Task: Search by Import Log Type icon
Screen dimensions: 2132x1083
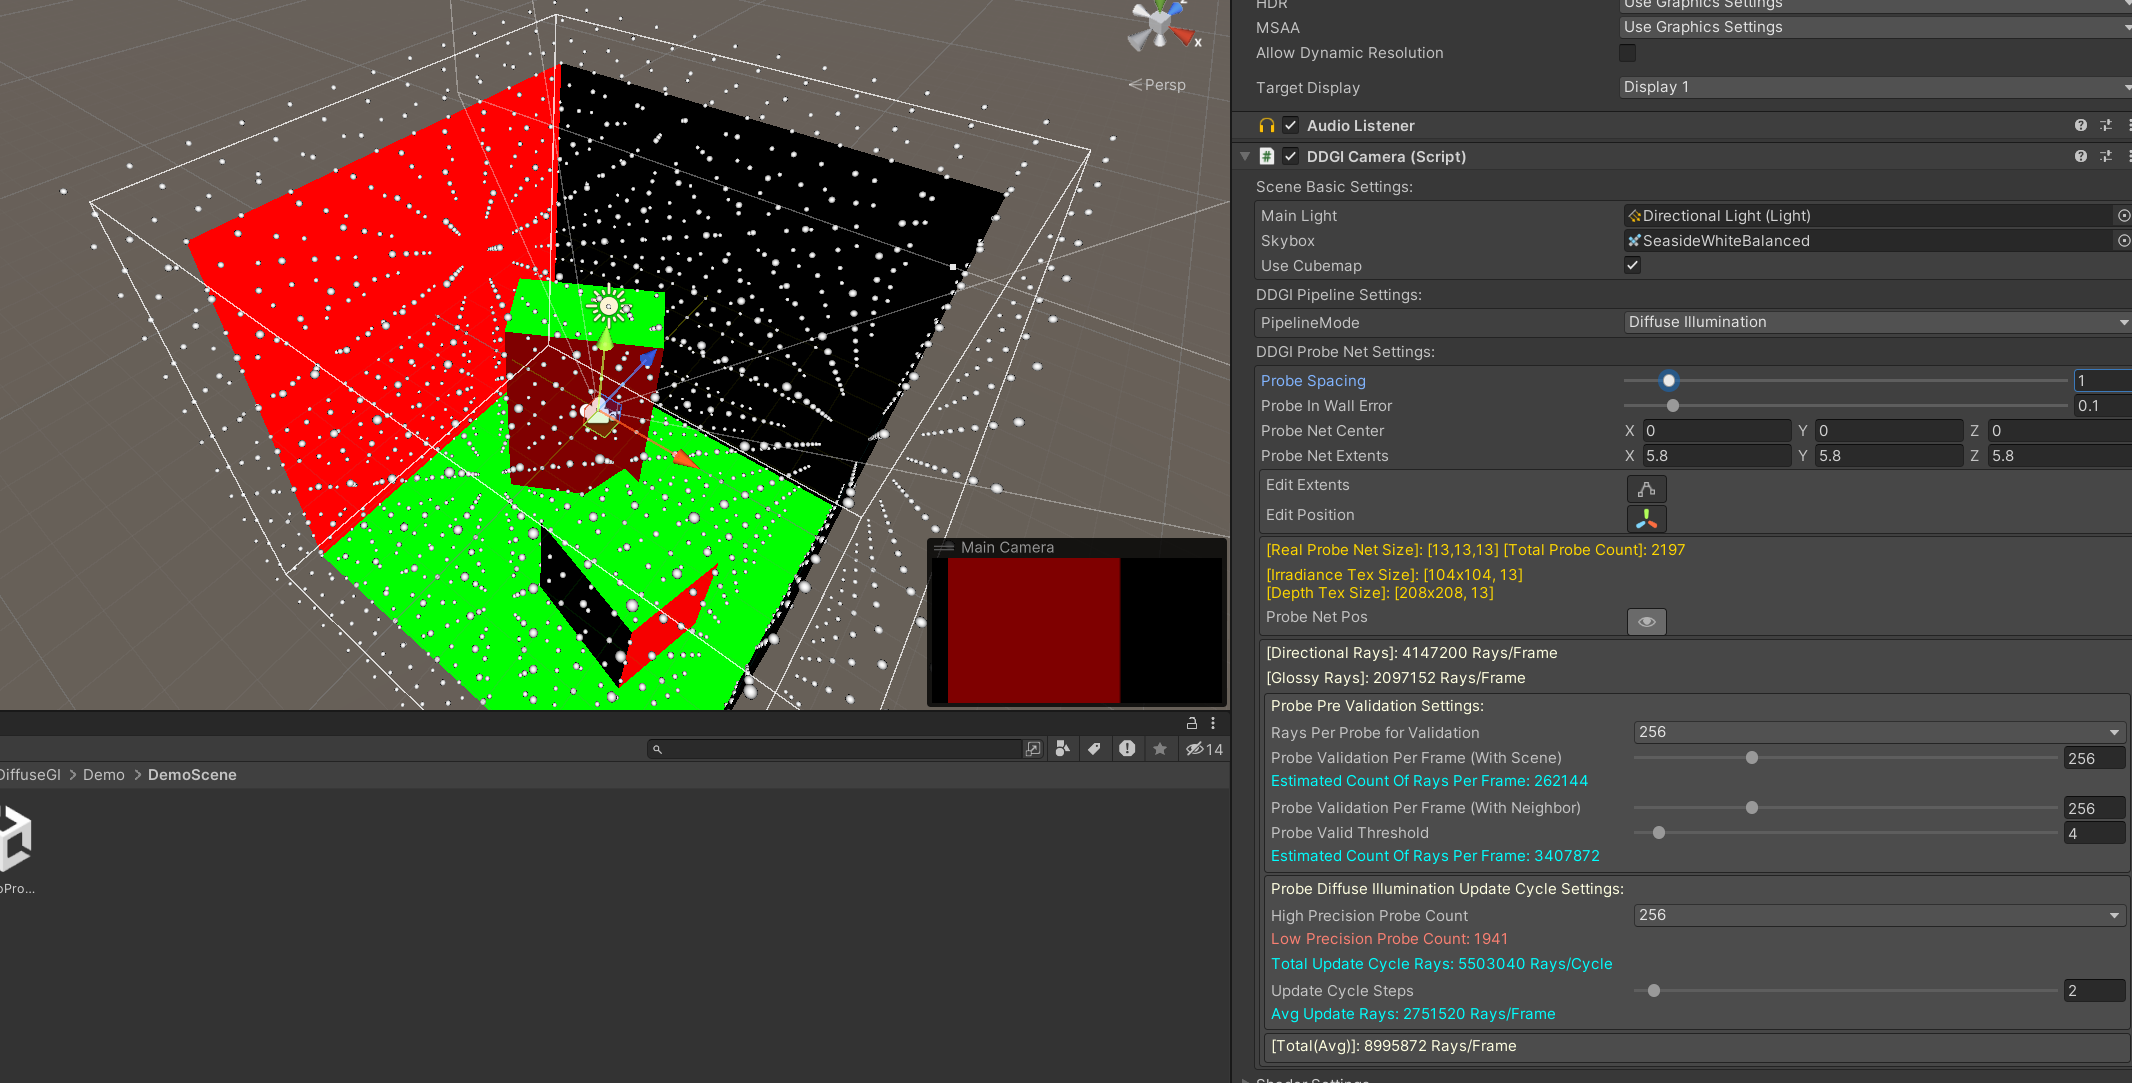Action: tap(1127, 749)
